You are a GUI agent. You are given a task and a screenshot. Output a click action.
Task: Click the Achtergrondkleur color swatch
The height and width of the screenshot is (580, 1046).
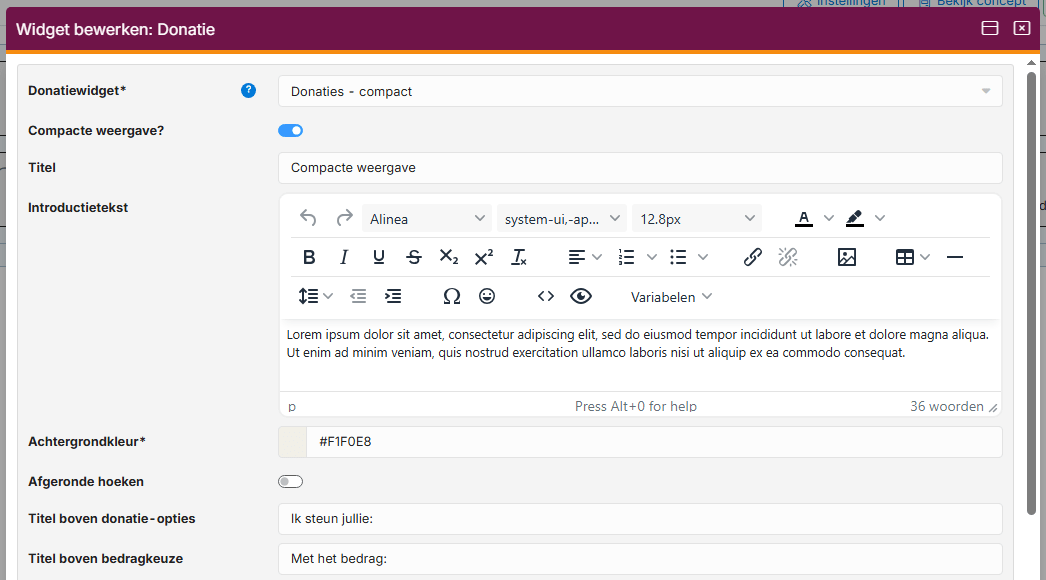pyautogui.click(x=292, y=442)
